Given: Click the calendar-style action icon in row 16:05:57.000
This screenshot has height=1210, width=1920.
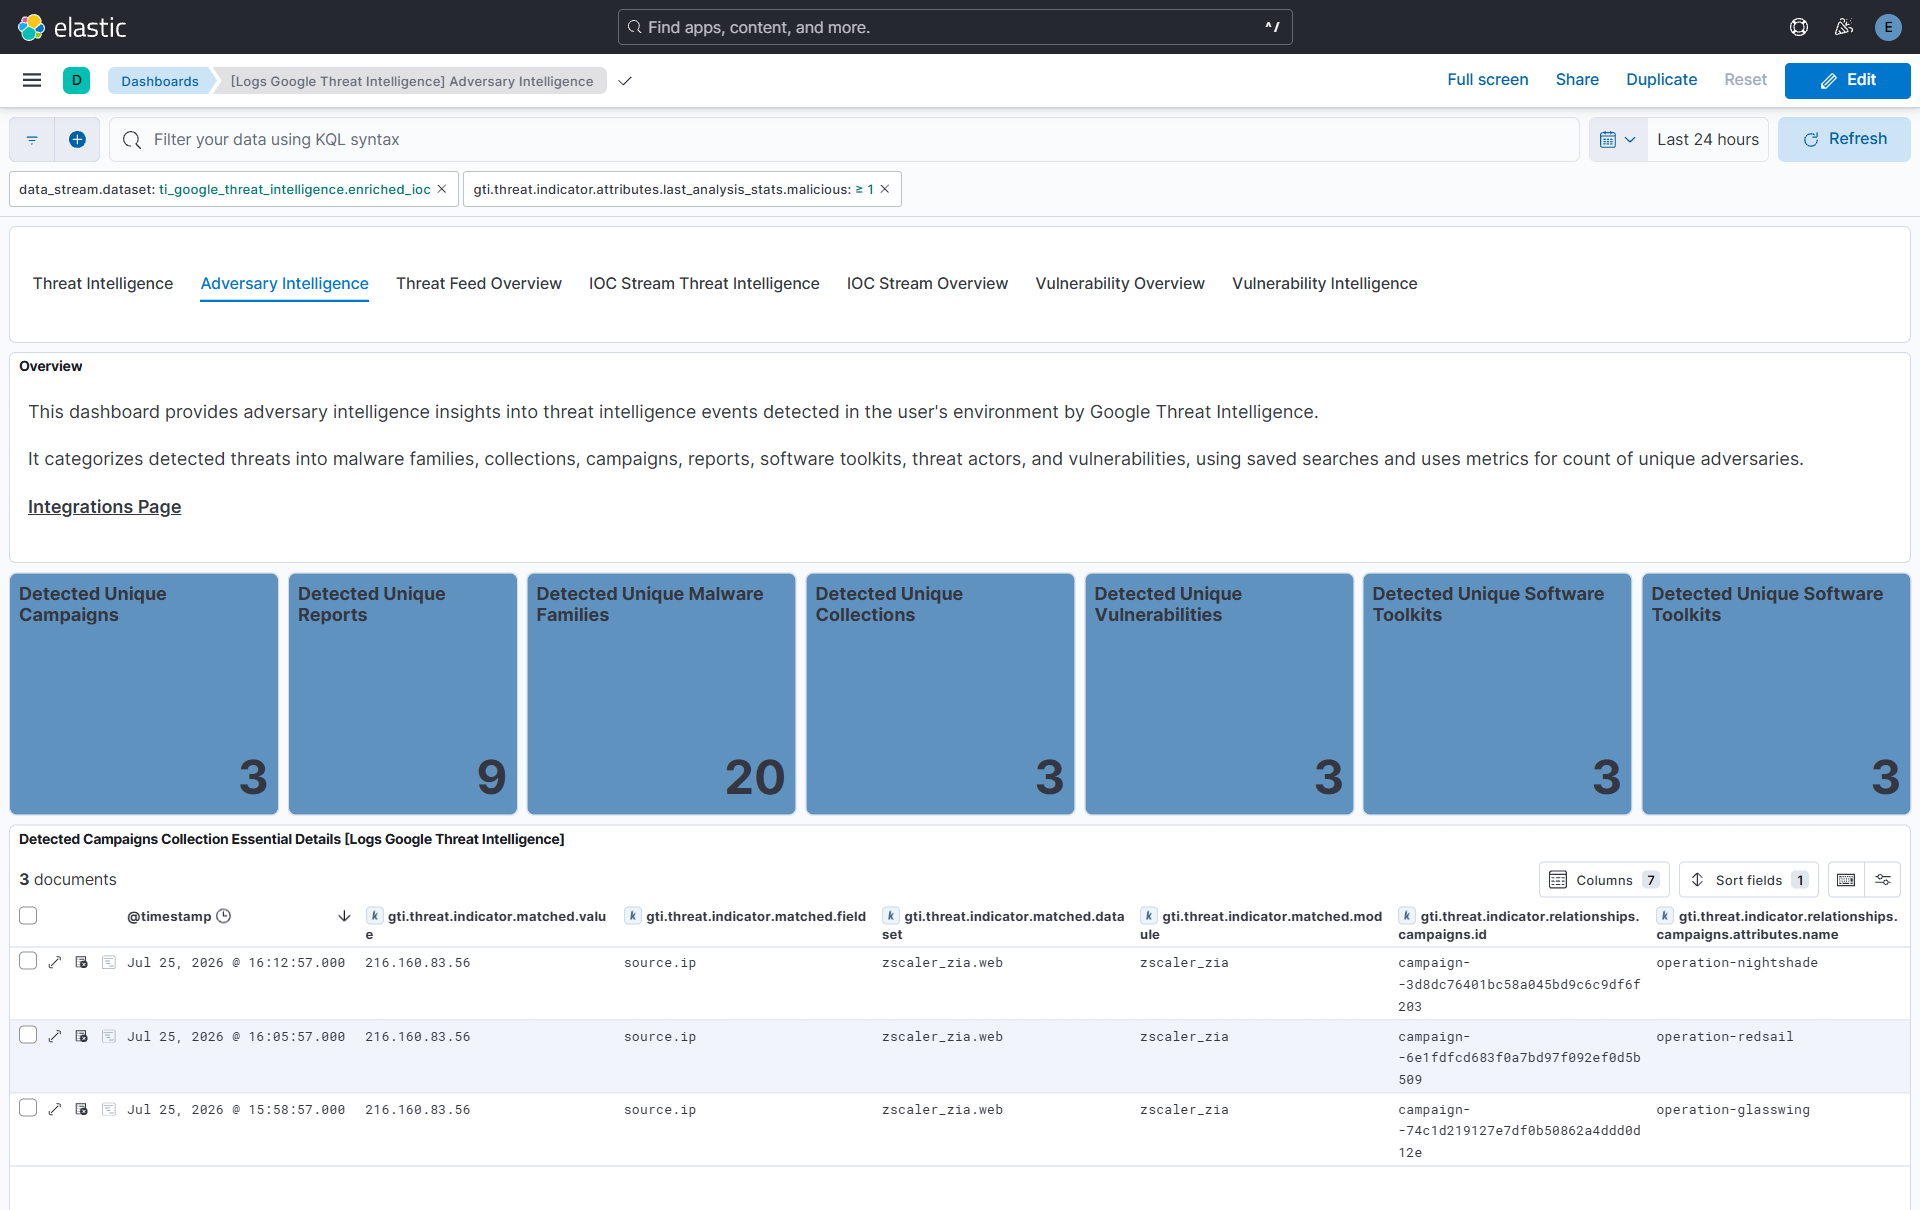Looking at the screenshot, I should click(x=82, y=1036).
